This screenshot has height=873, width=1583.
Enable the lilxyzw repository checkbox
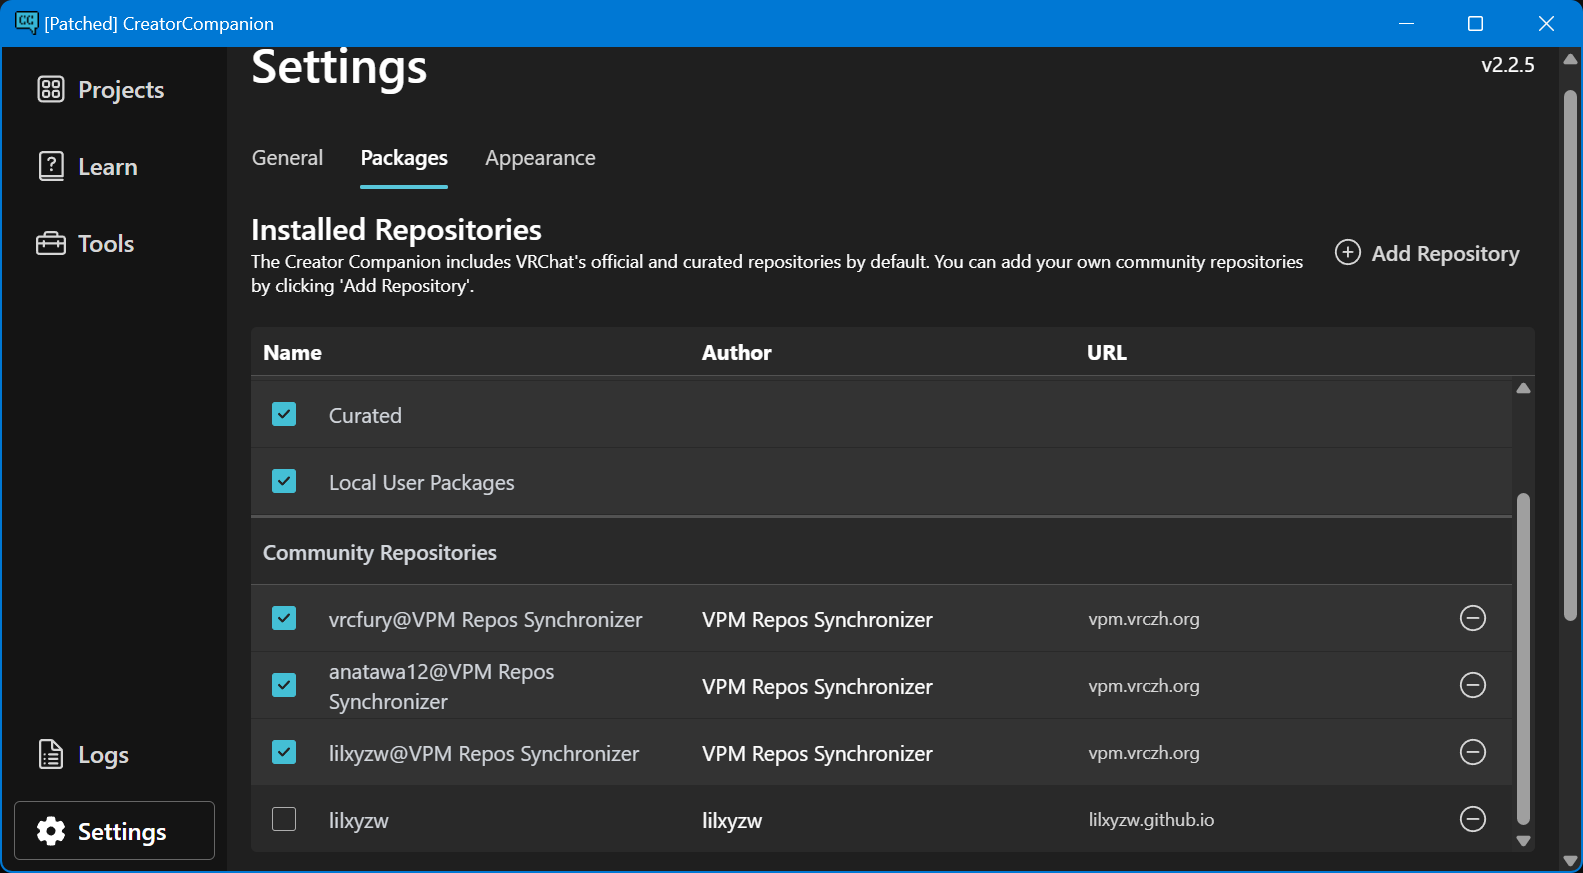coord(284,819)
